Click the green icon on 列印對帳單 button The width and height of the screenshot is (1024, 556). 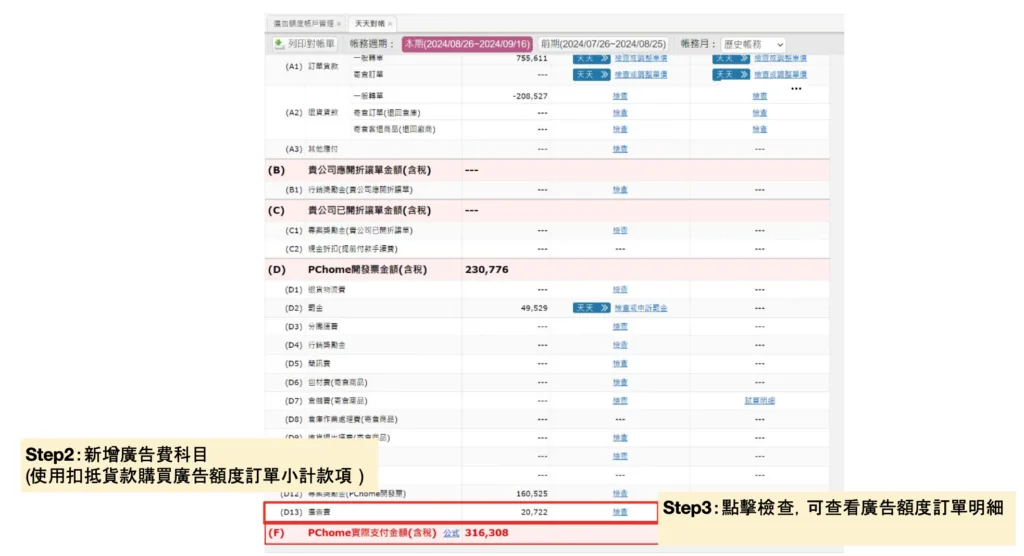pos(279,44)
